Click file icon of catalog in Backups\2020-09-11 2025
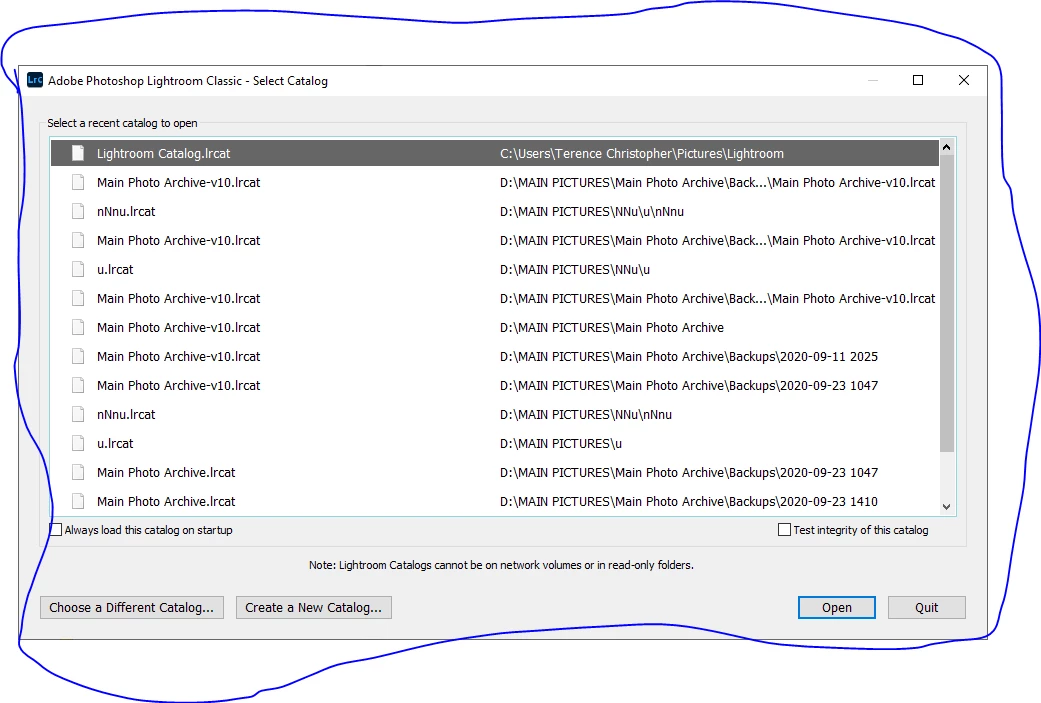Viewport: 1041px width, 703px height. coord(78,356)
